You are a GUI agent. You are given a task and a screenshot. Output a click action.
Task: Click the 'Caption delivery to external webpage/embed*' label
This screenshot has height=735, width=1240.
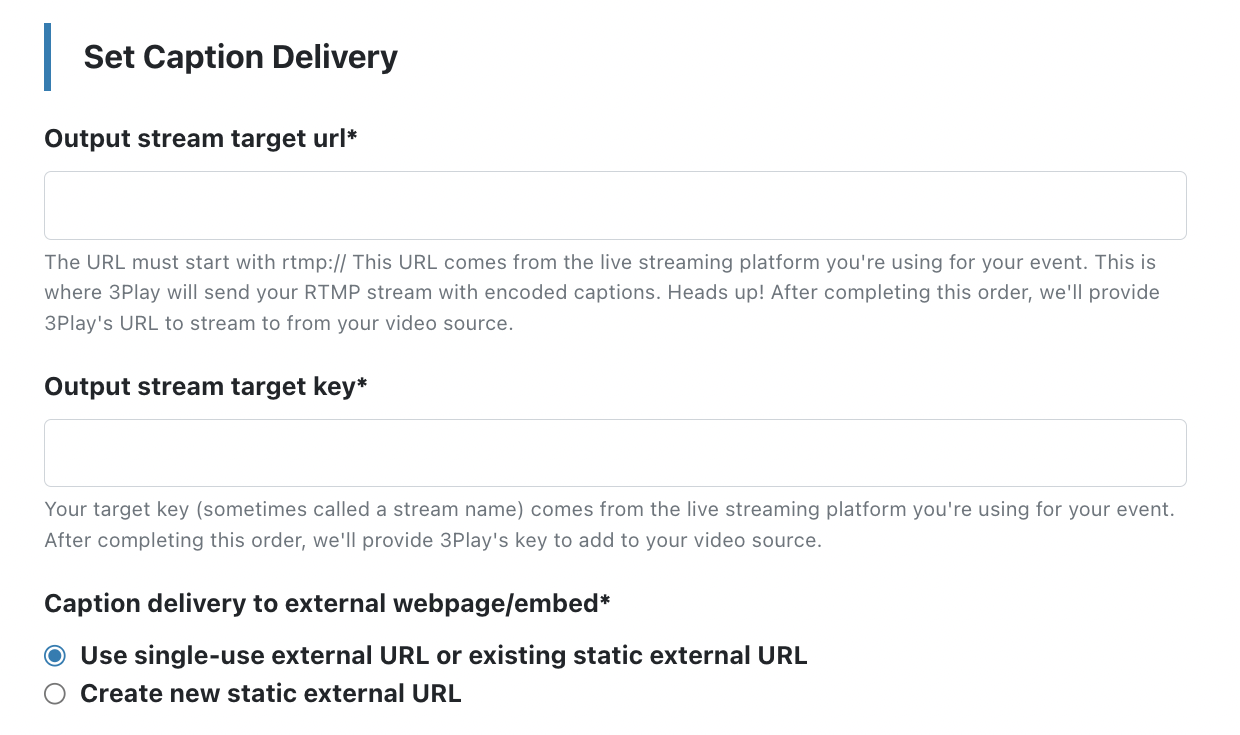tap(327, 603)
